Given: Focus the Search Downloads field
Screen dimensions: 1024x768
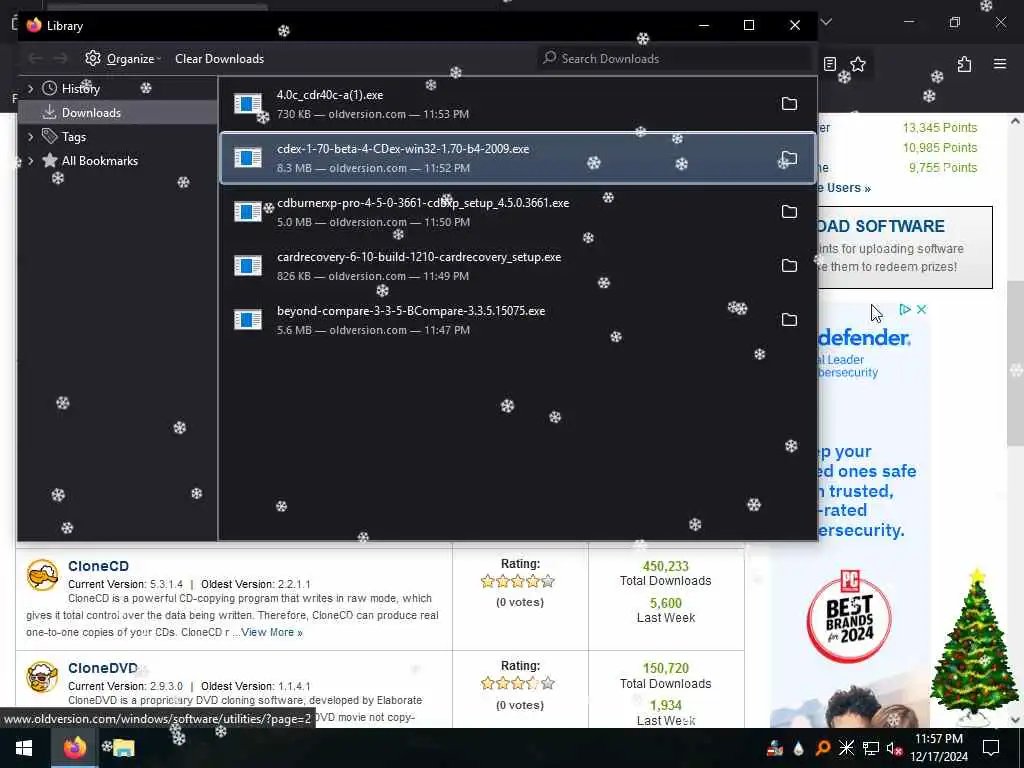Looking at the screenshot, I should [674, 58].
